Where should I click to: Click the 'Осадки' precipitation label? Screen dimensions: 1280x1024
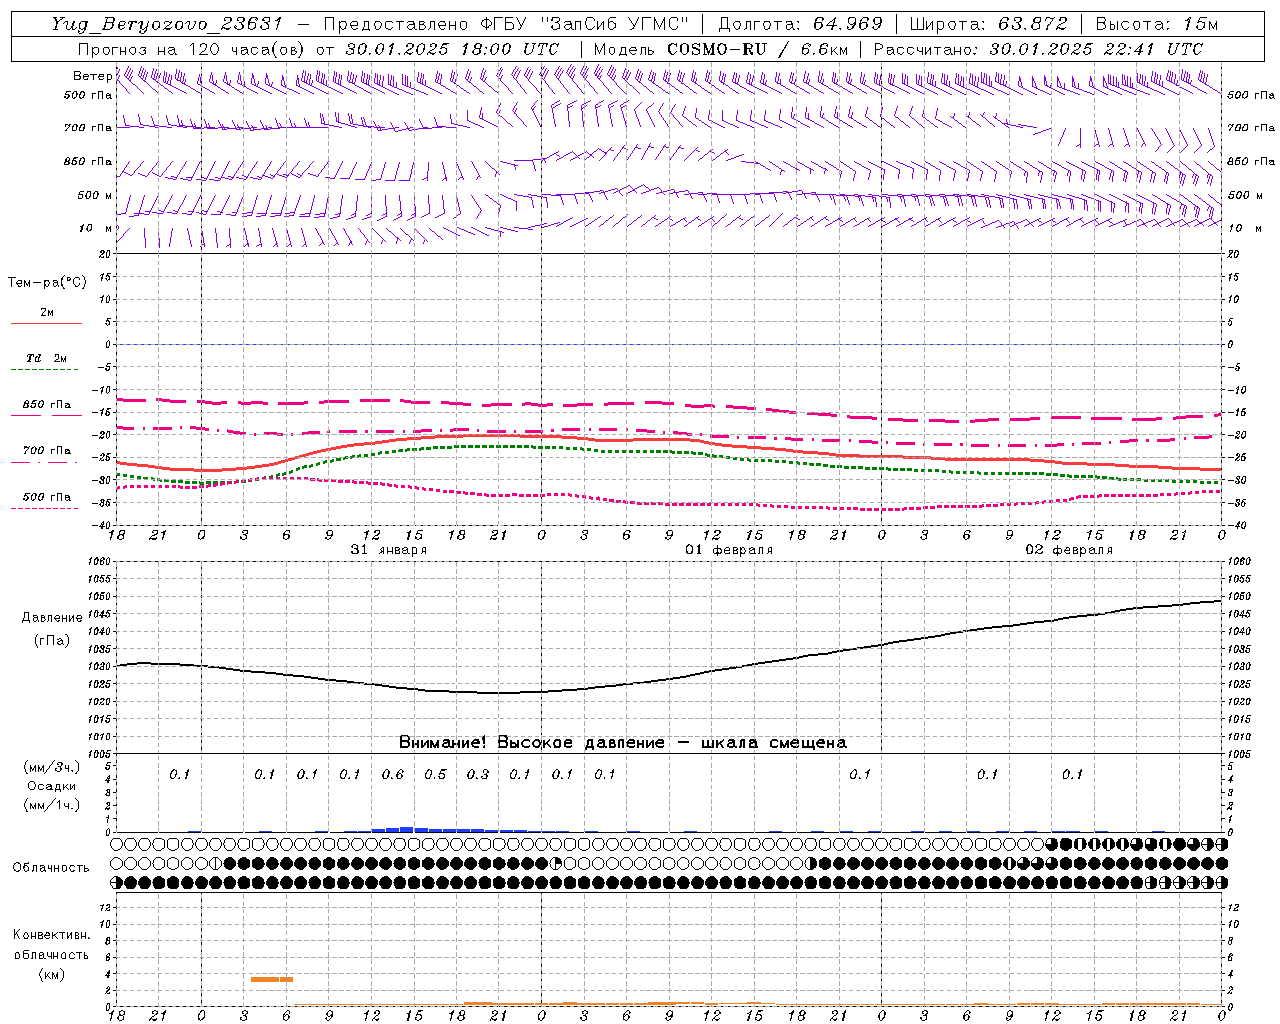pos(52,786)
